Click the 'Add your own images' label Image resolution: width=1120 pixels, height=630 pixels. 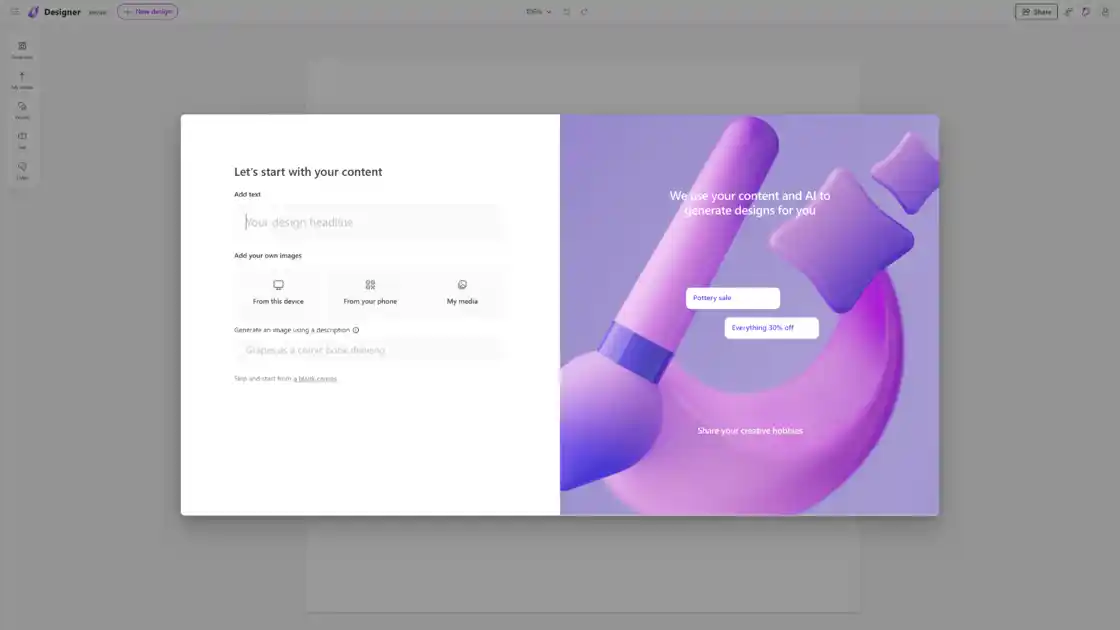click(268, 255)
